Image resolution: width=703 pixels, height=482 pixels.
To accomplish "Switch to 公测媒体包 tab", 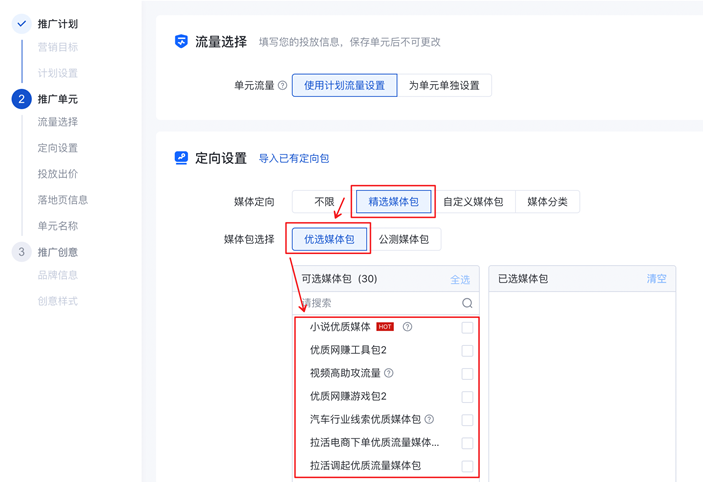I will [x=404, y=240].
